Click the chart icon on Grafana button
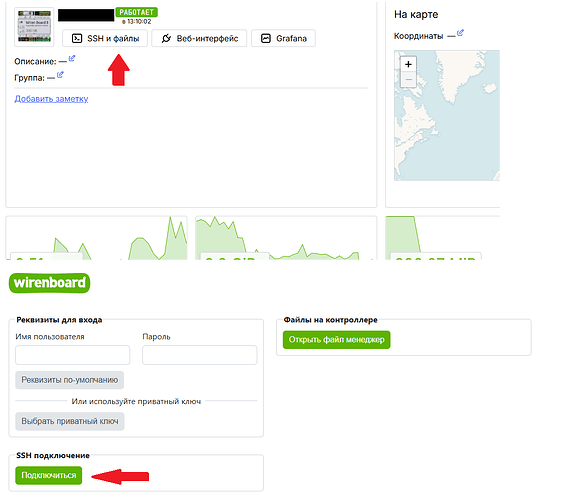 (265, 38)
